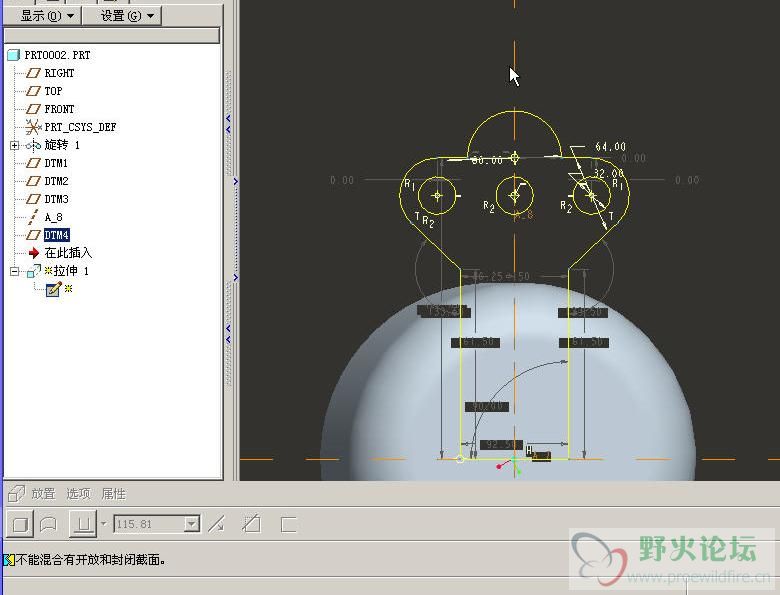Select DTM2 datum plane in tree
780x595 pixels.
(56, 181)
